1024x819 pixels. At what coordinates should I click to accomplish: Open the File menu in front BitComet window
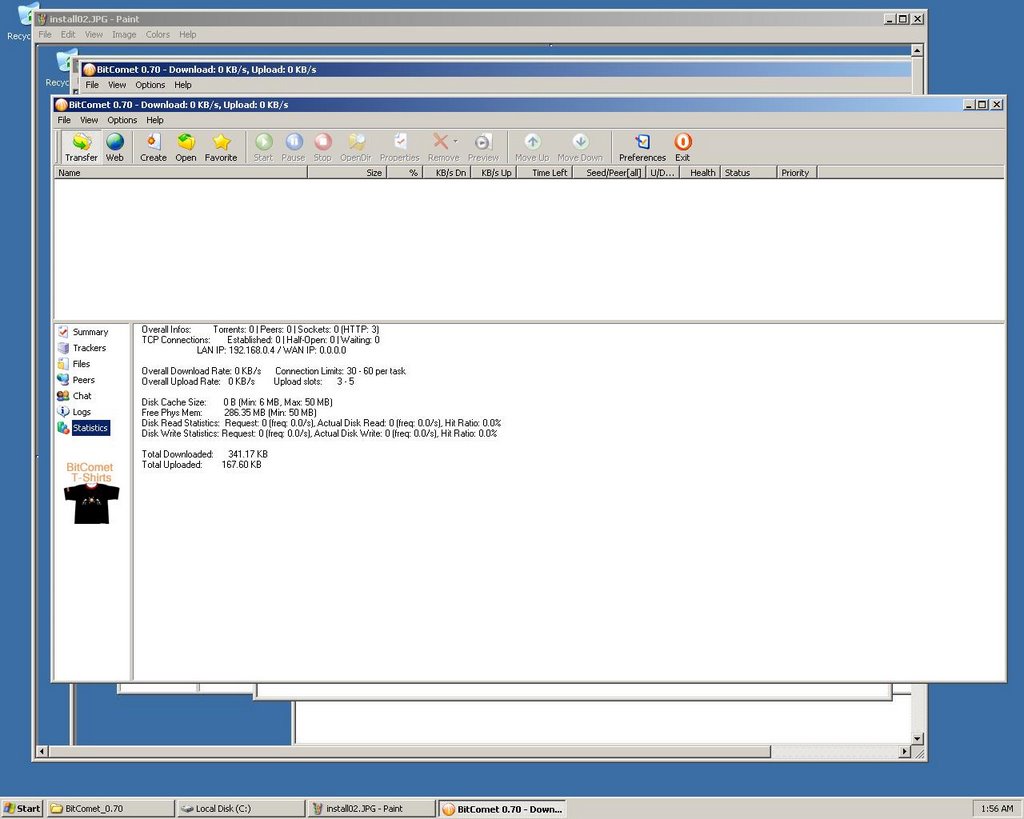(64, 120)
